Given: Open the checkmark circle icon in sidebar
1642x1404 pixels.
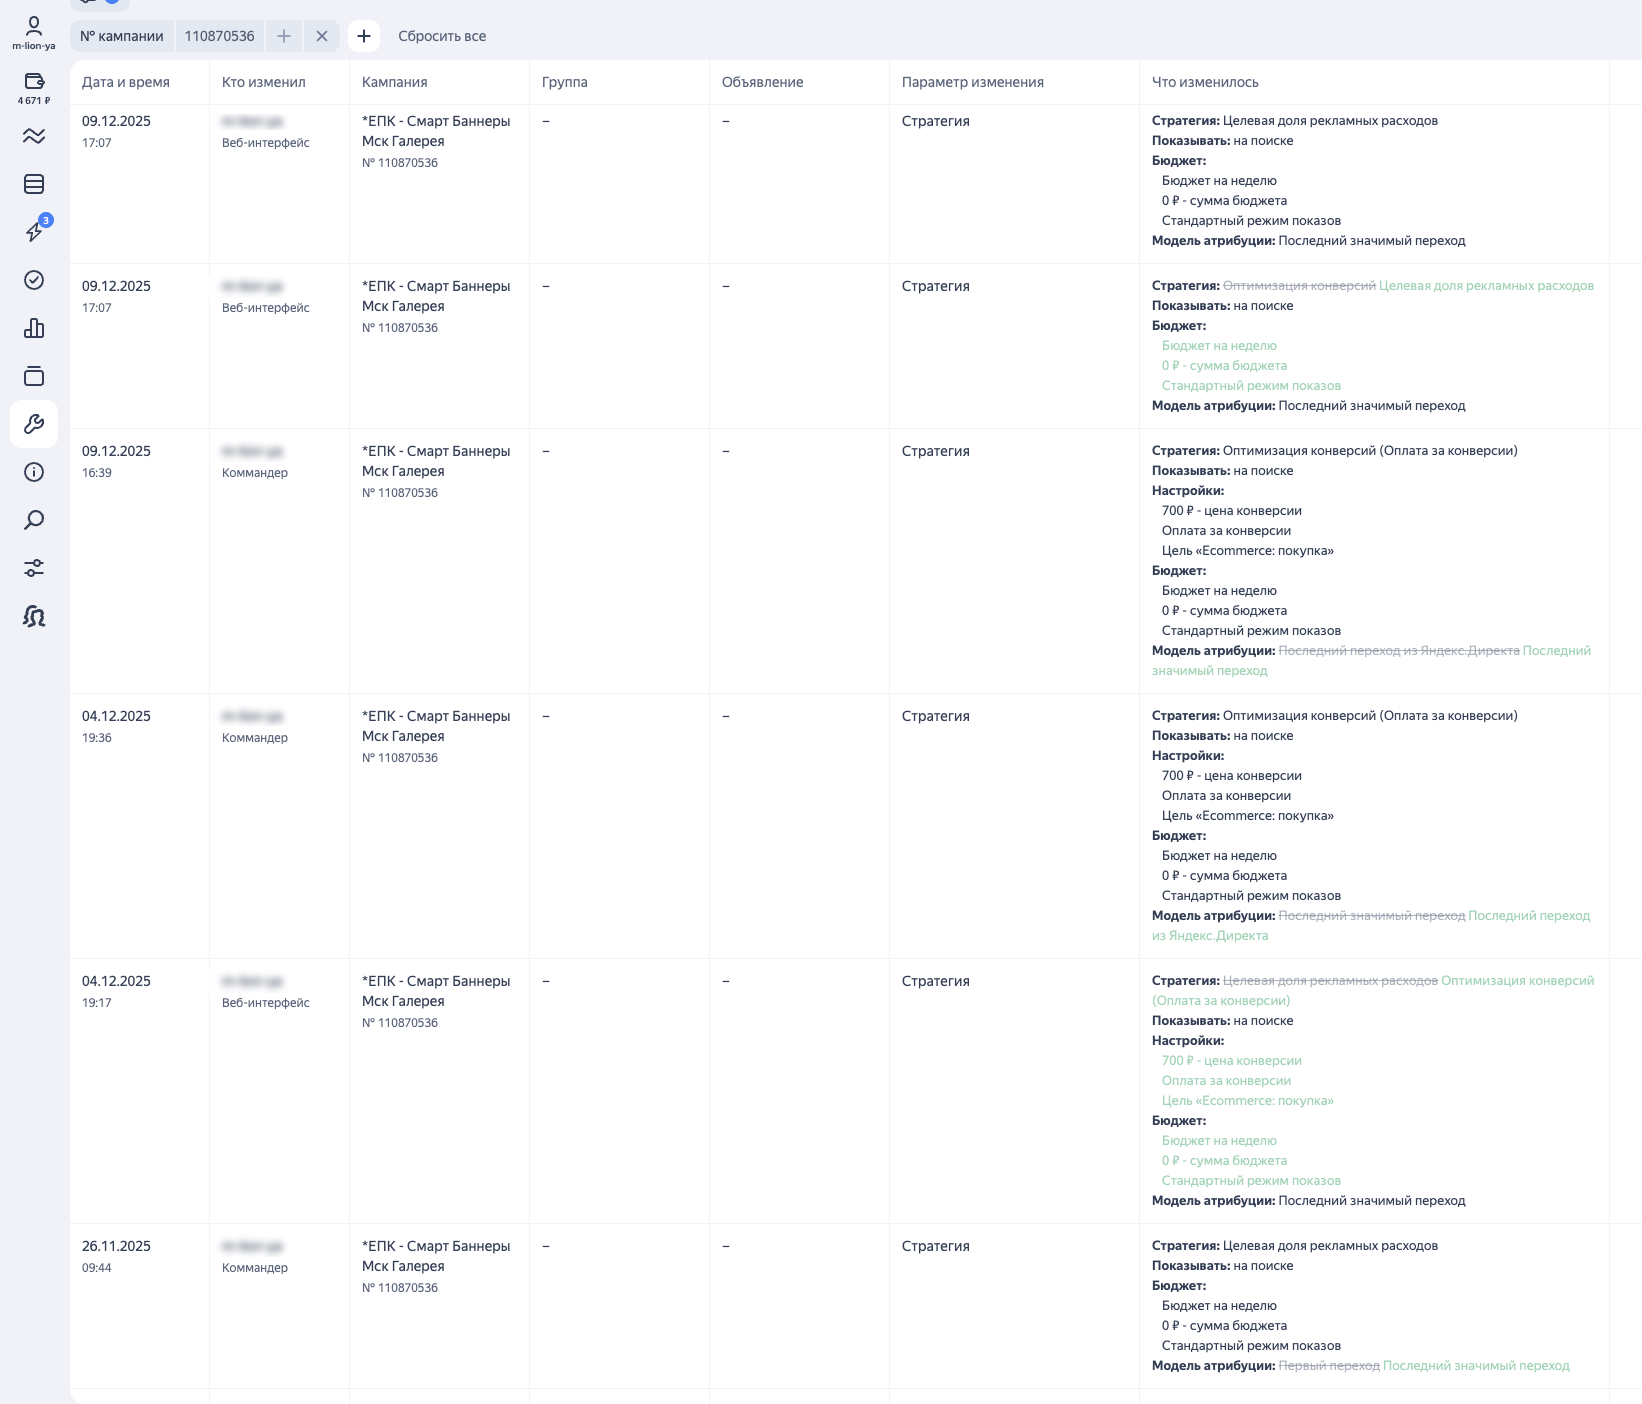Looking at the screenshot, I should coord(34,280).
